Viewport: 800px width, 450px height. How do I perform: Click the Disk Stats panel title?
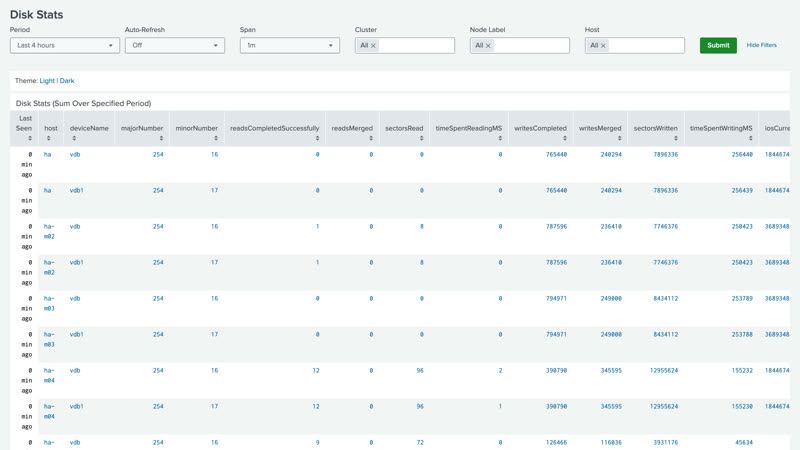pyautogui.click(x=83, y=103)
